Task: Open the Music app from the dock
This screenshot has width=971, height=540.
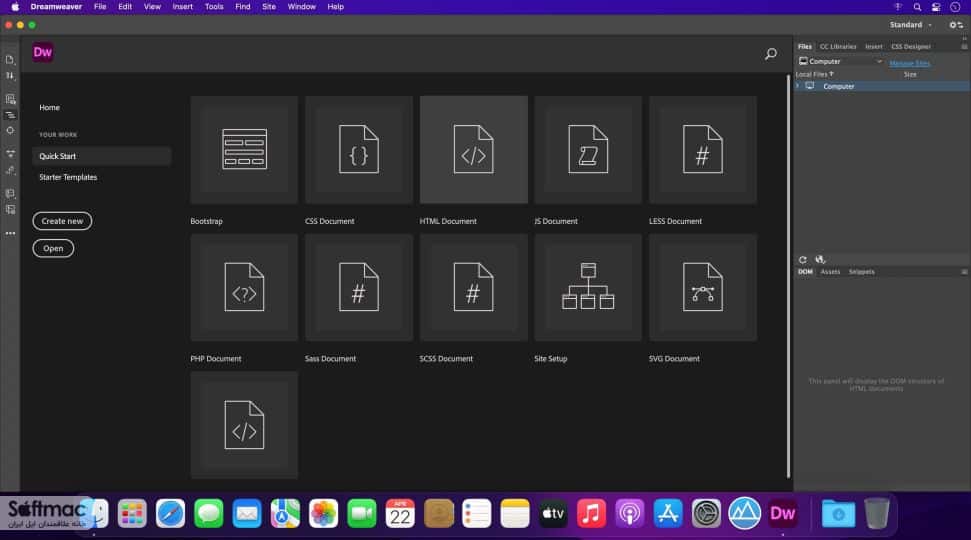Action: tap(591, 513)
